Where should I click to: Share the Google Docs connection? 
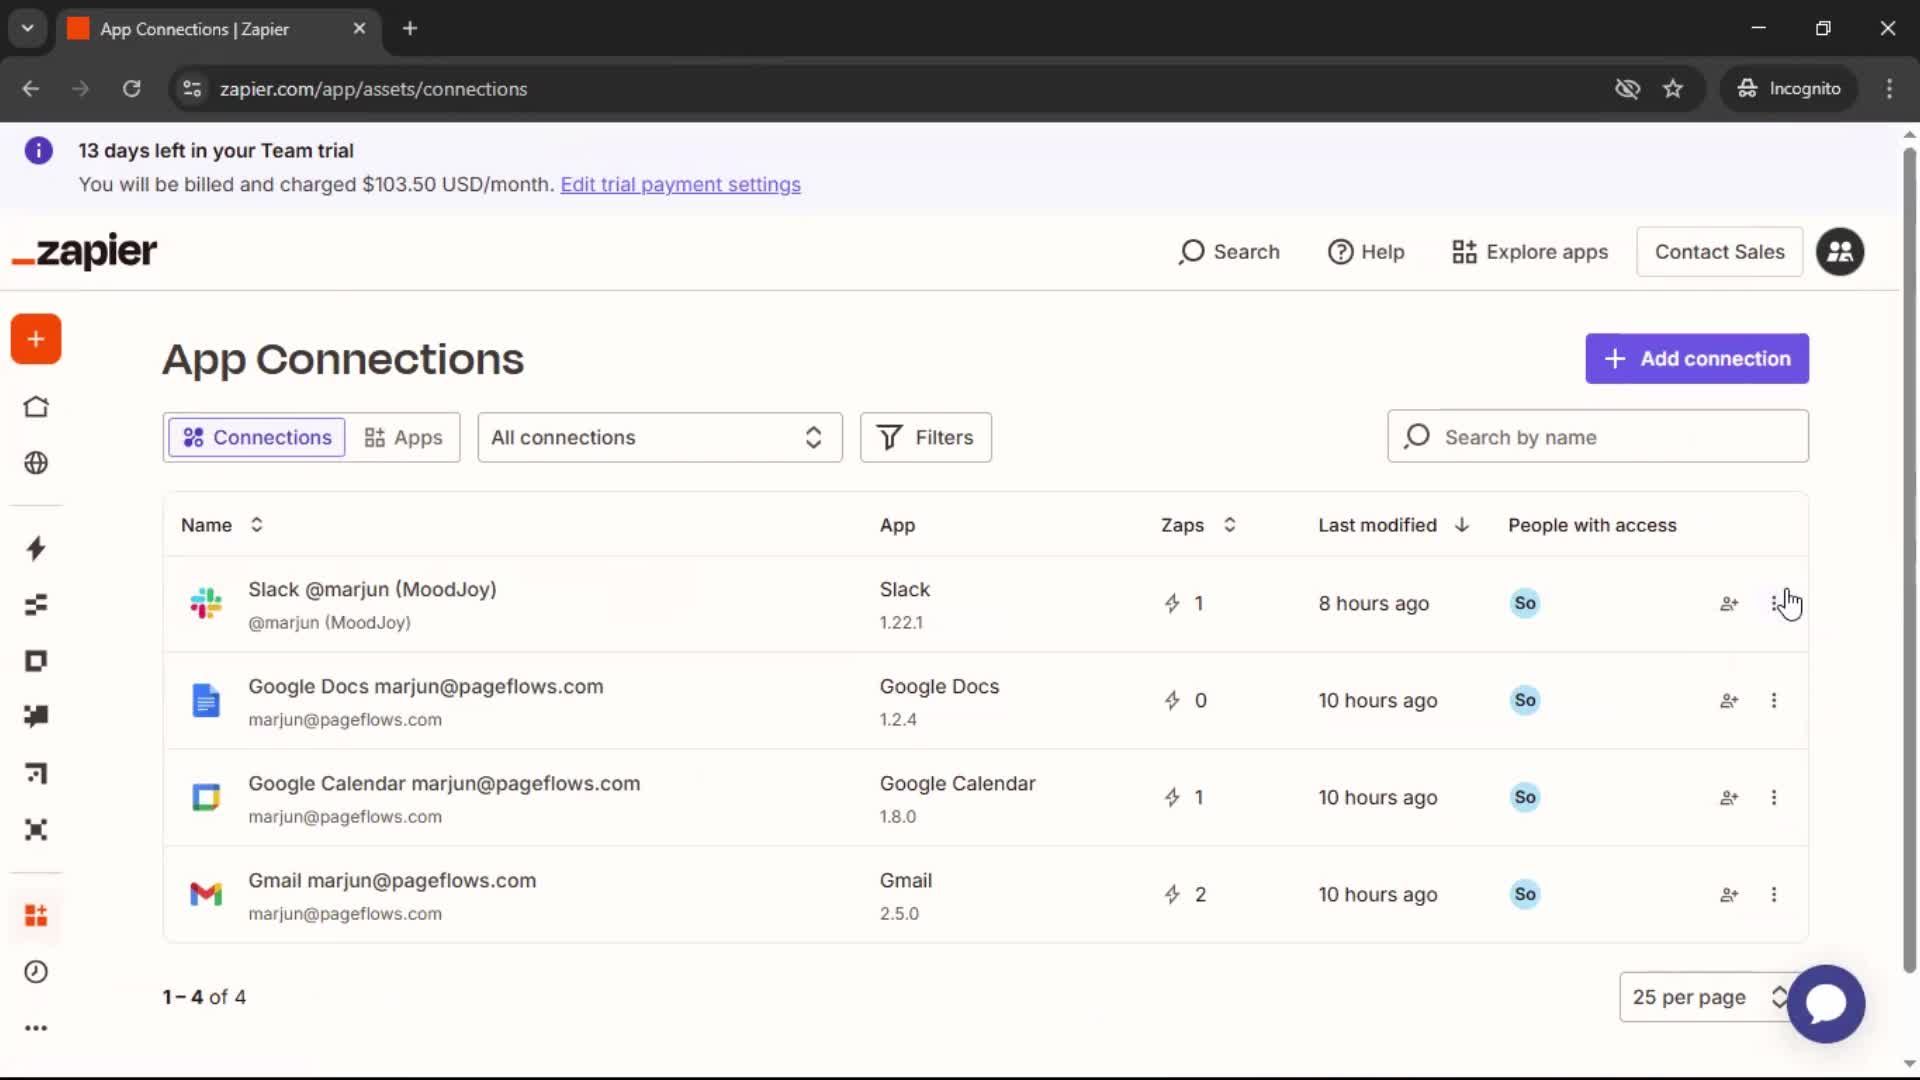tap(1729, 701)
